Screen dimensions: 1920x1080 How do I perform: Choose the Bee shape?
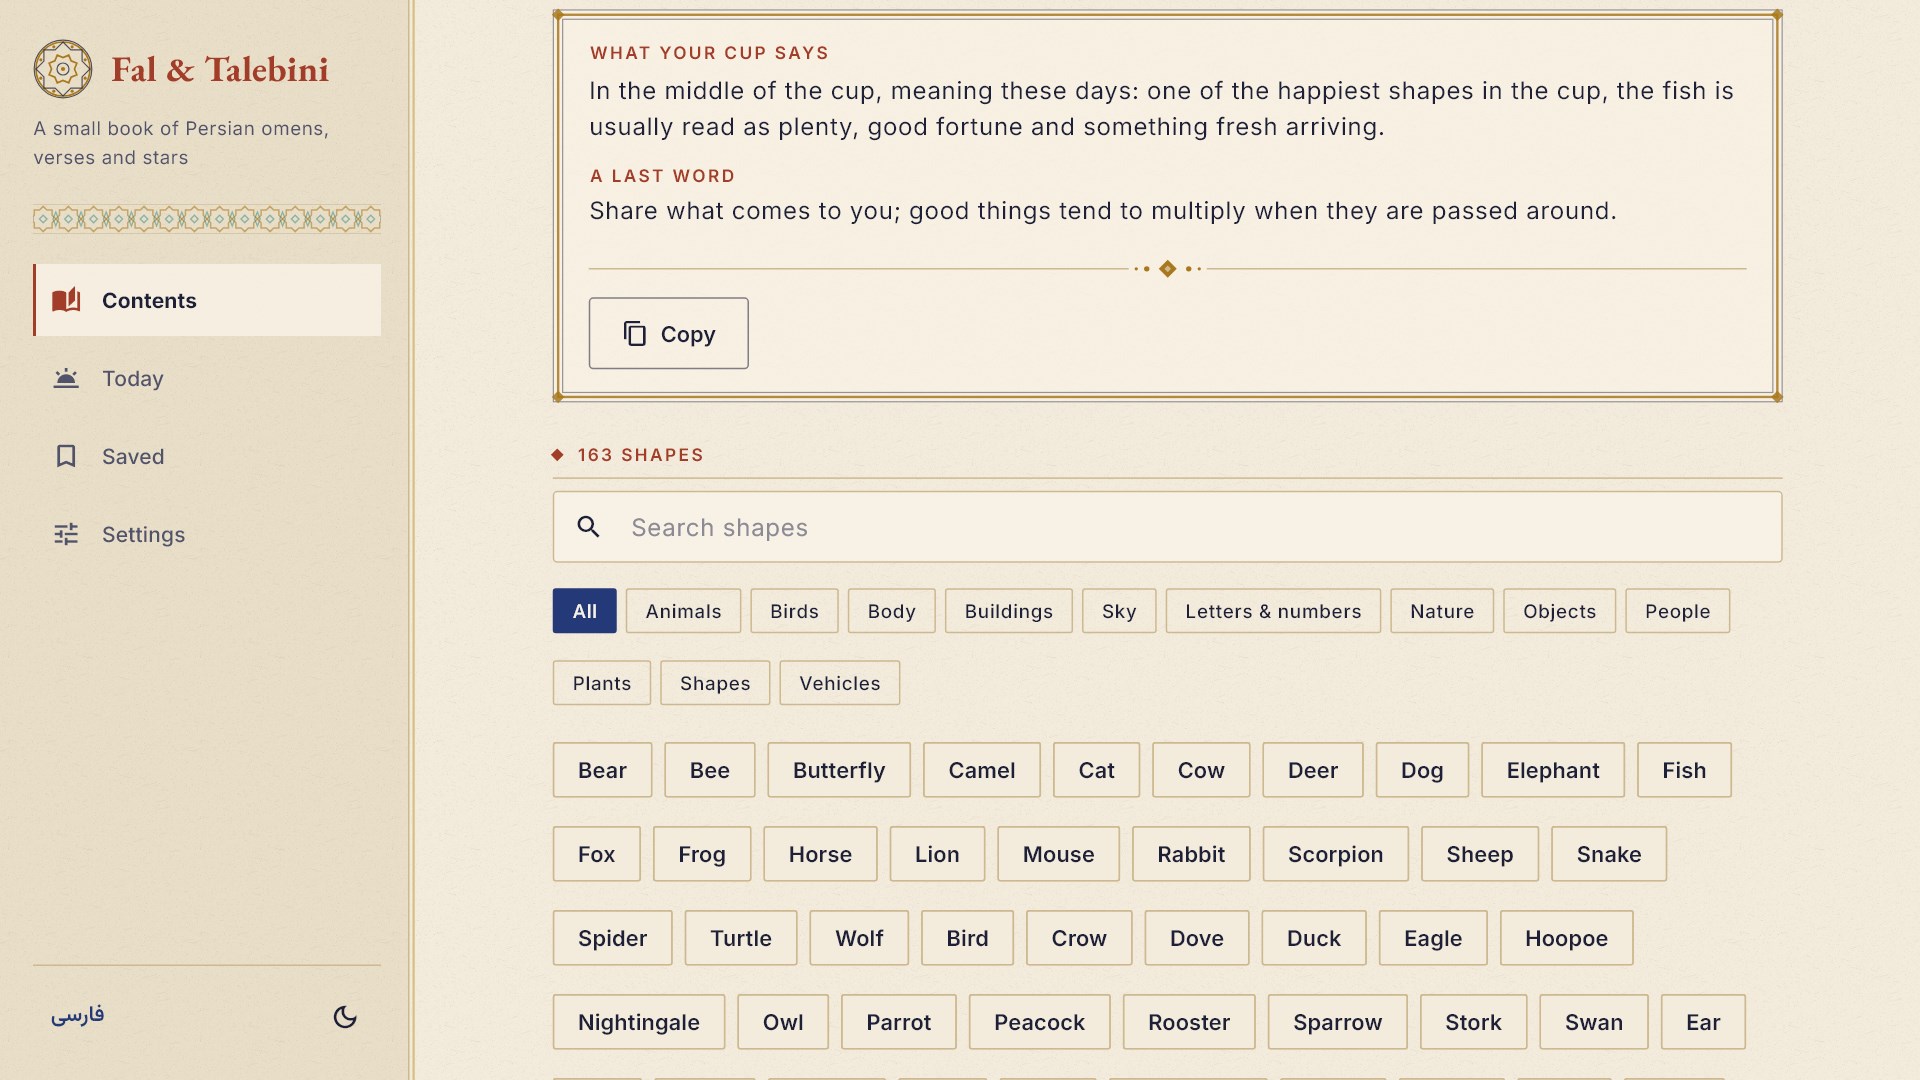tap(710, 770)
